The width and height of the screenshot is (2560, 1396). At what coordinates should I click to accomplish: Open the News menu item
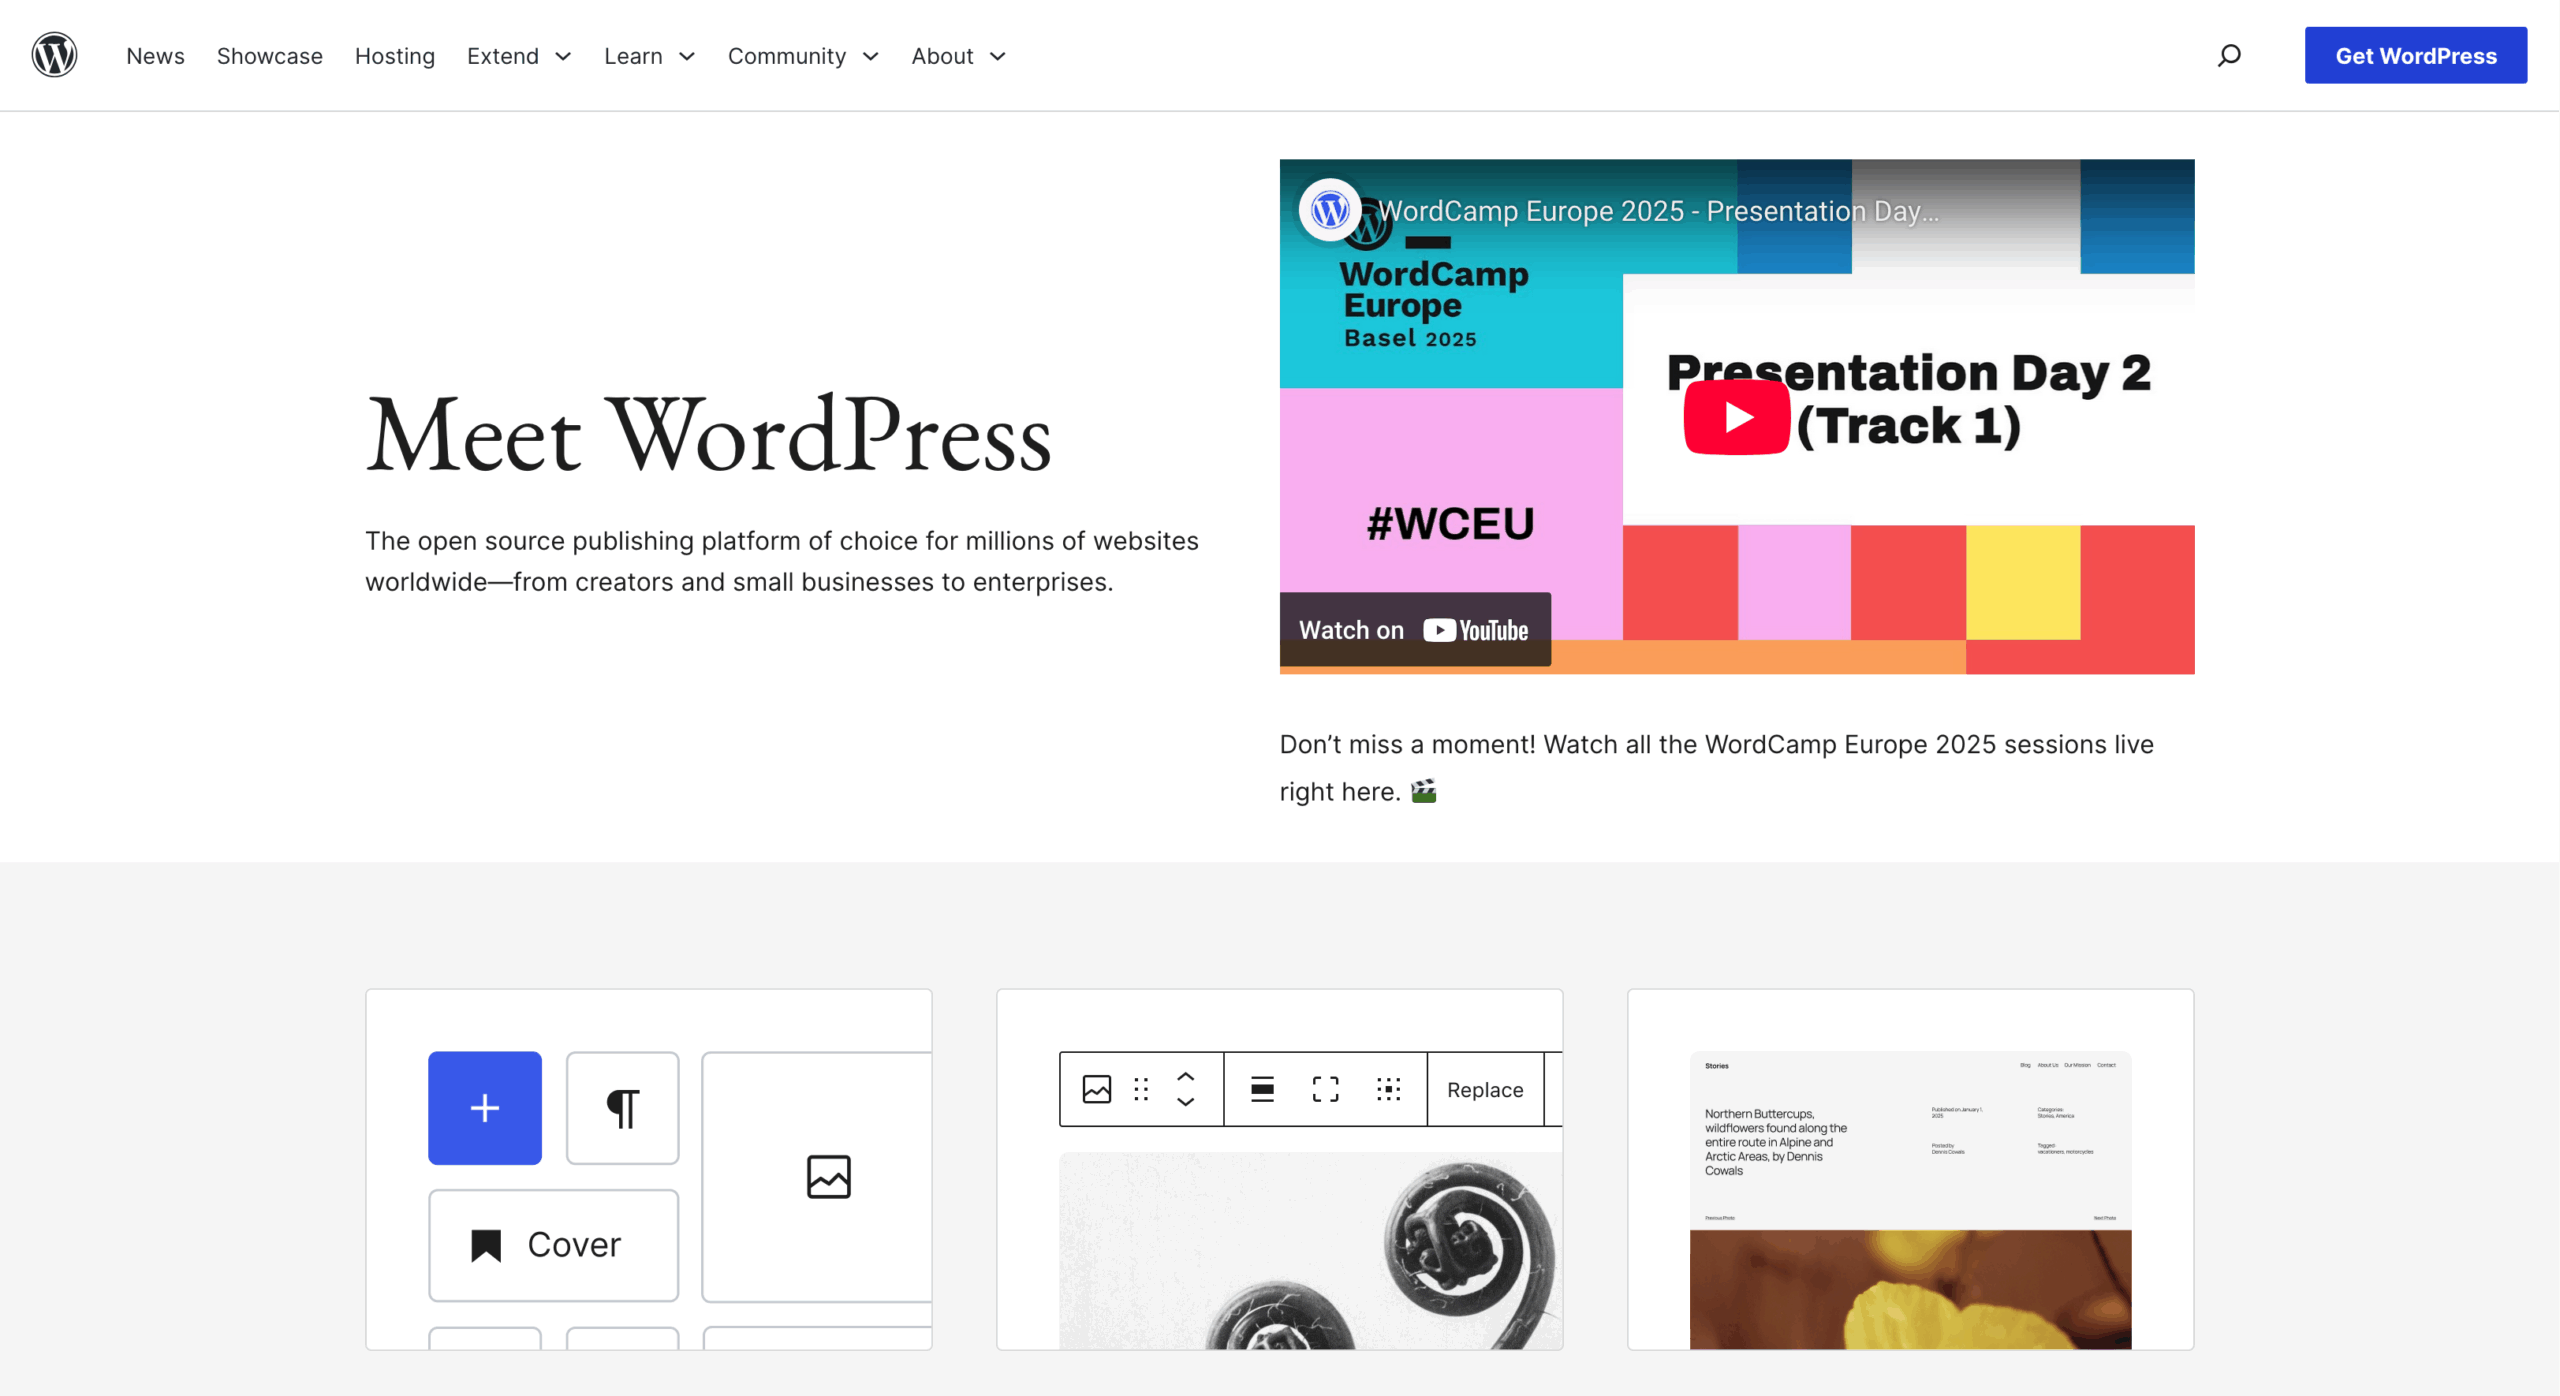pos(155,56)
